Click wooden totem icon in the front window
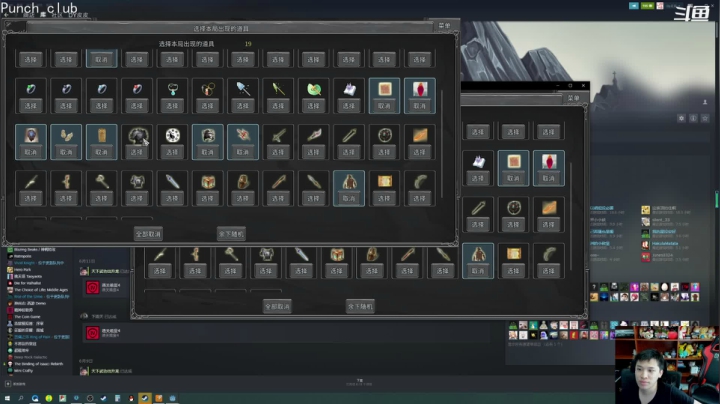Image resolution: width=720 pixels, height=404 pixels. pos(66,182)
